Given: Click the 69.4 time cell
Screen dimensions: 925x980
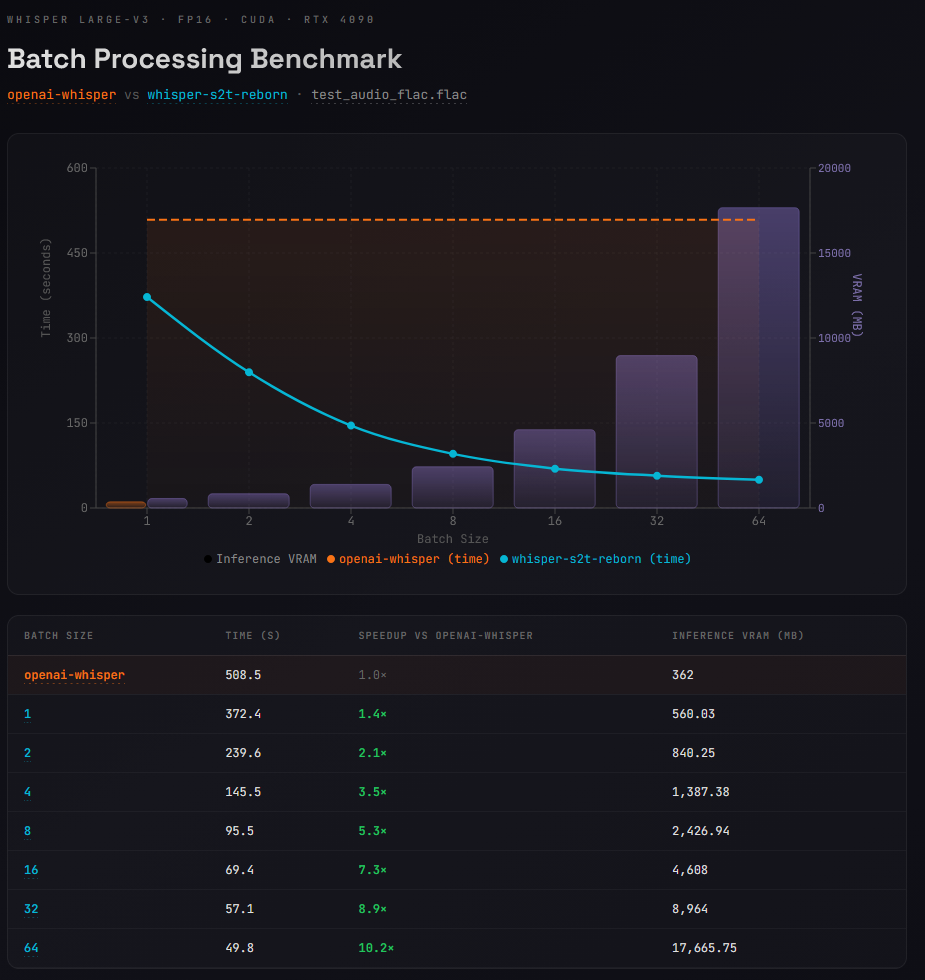Looking at the screenshot, I should 239,870.
